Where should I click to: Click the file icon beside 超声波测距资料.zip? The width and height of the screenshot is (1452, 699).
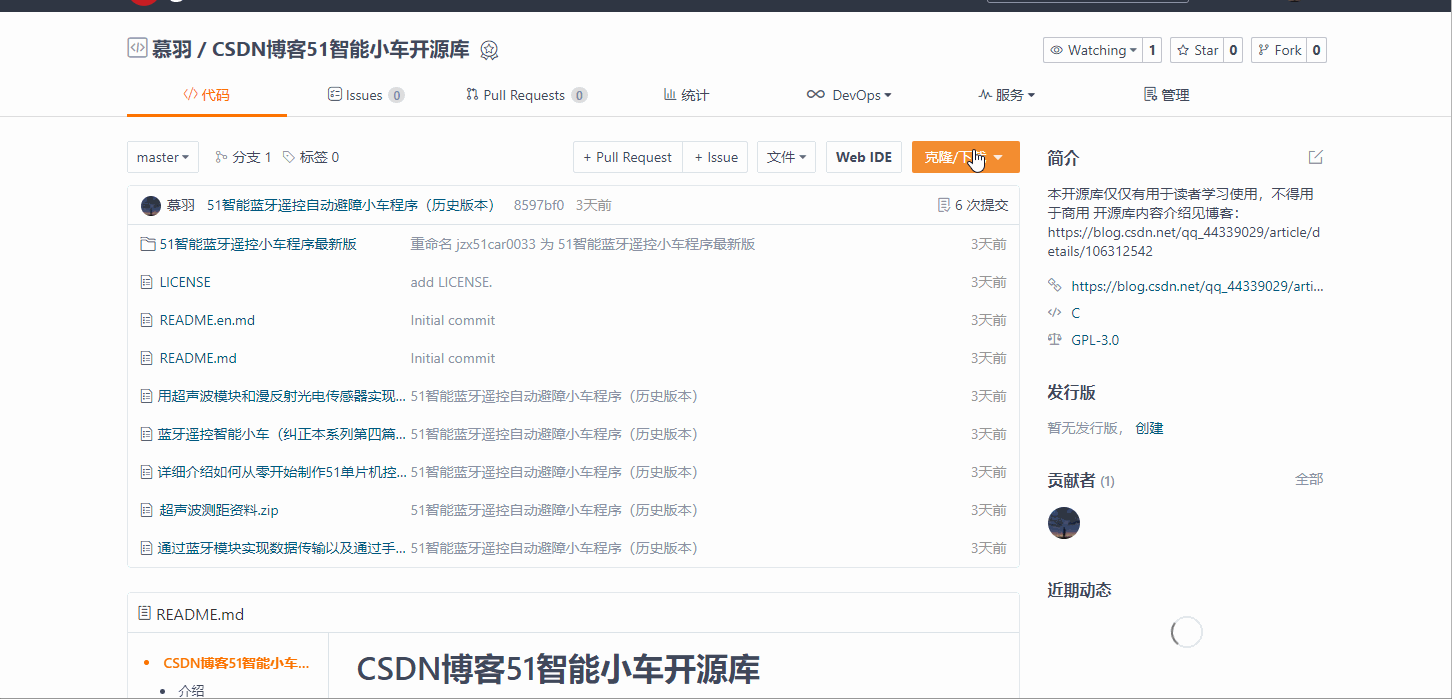147,510
